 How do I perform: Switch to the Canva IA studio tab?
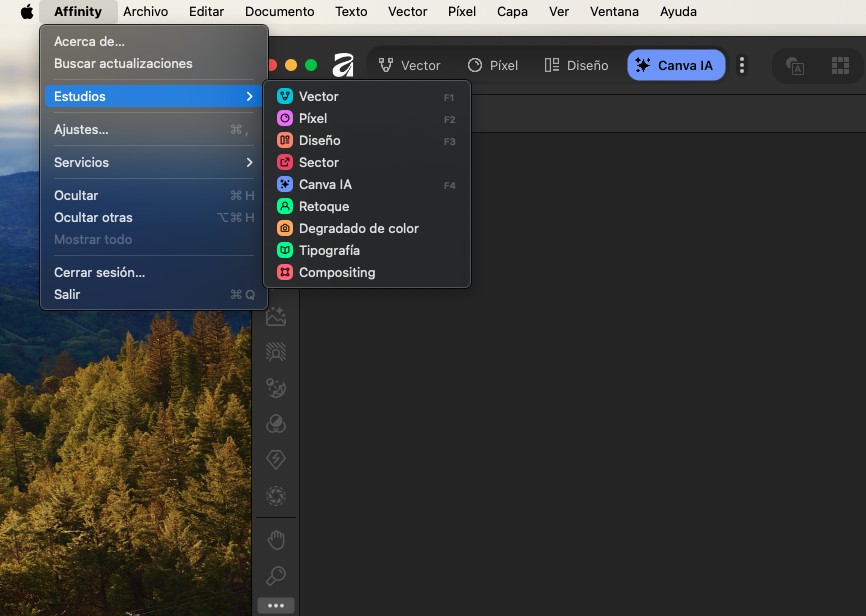pos(676,65)
